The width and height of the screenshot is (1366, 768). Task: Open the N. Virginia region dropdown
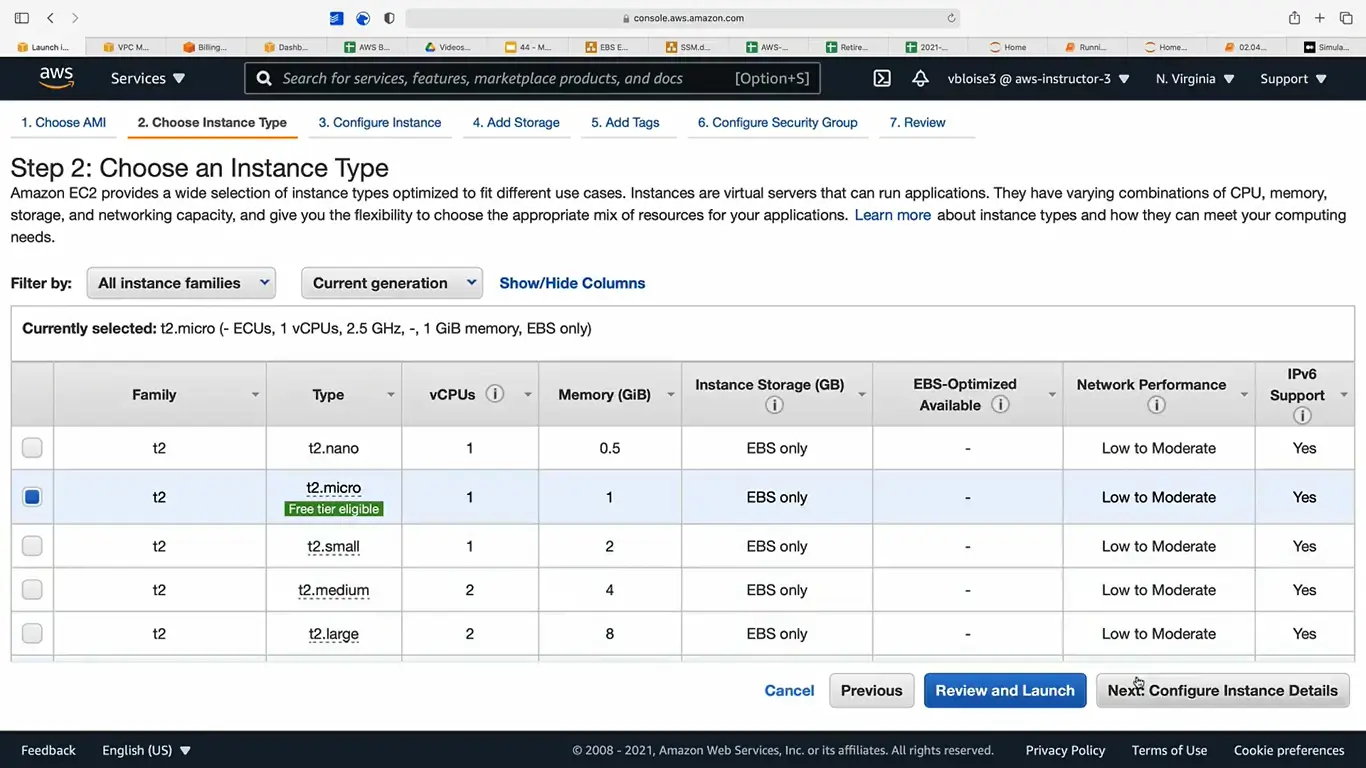tap(1195, 78)
